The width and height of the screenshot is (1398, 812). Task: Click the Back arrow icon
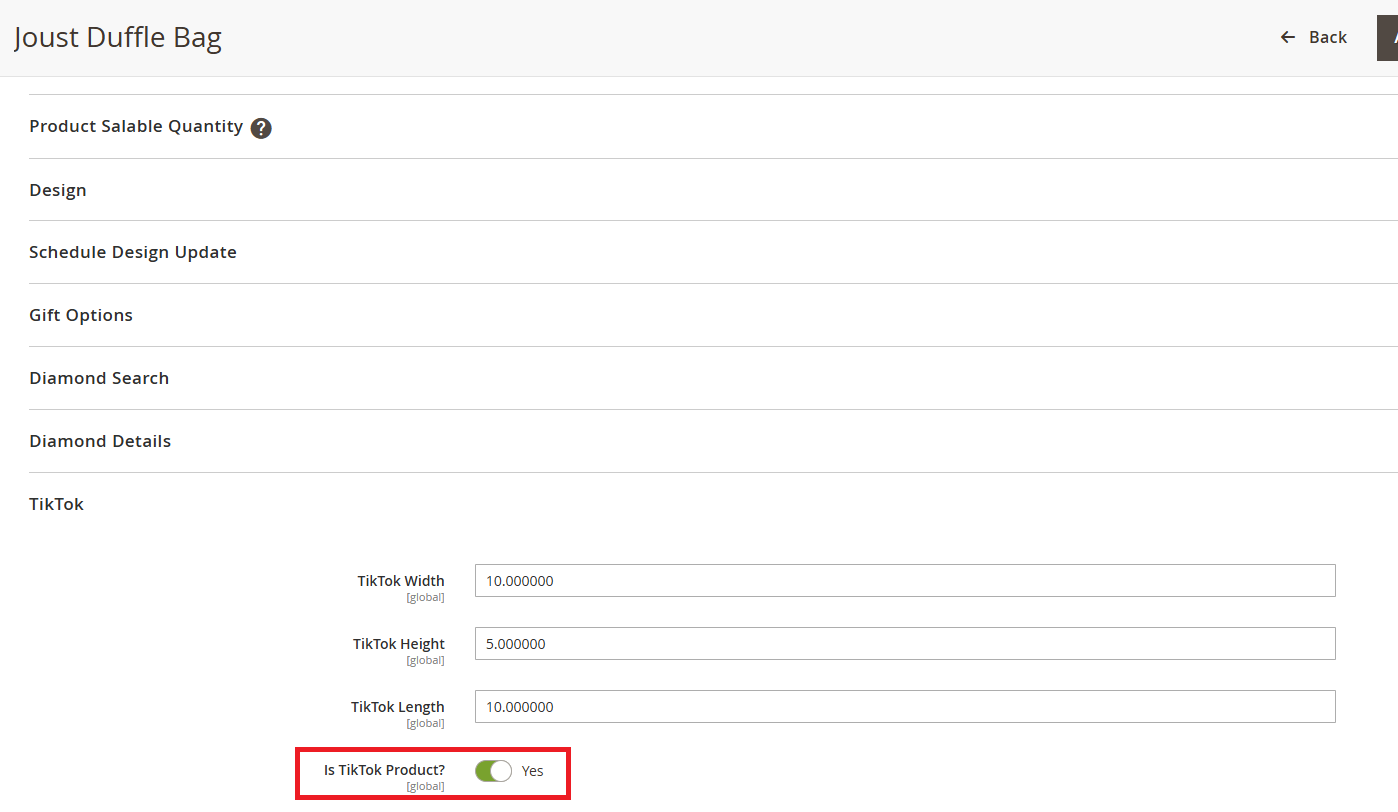[1288, 37]
